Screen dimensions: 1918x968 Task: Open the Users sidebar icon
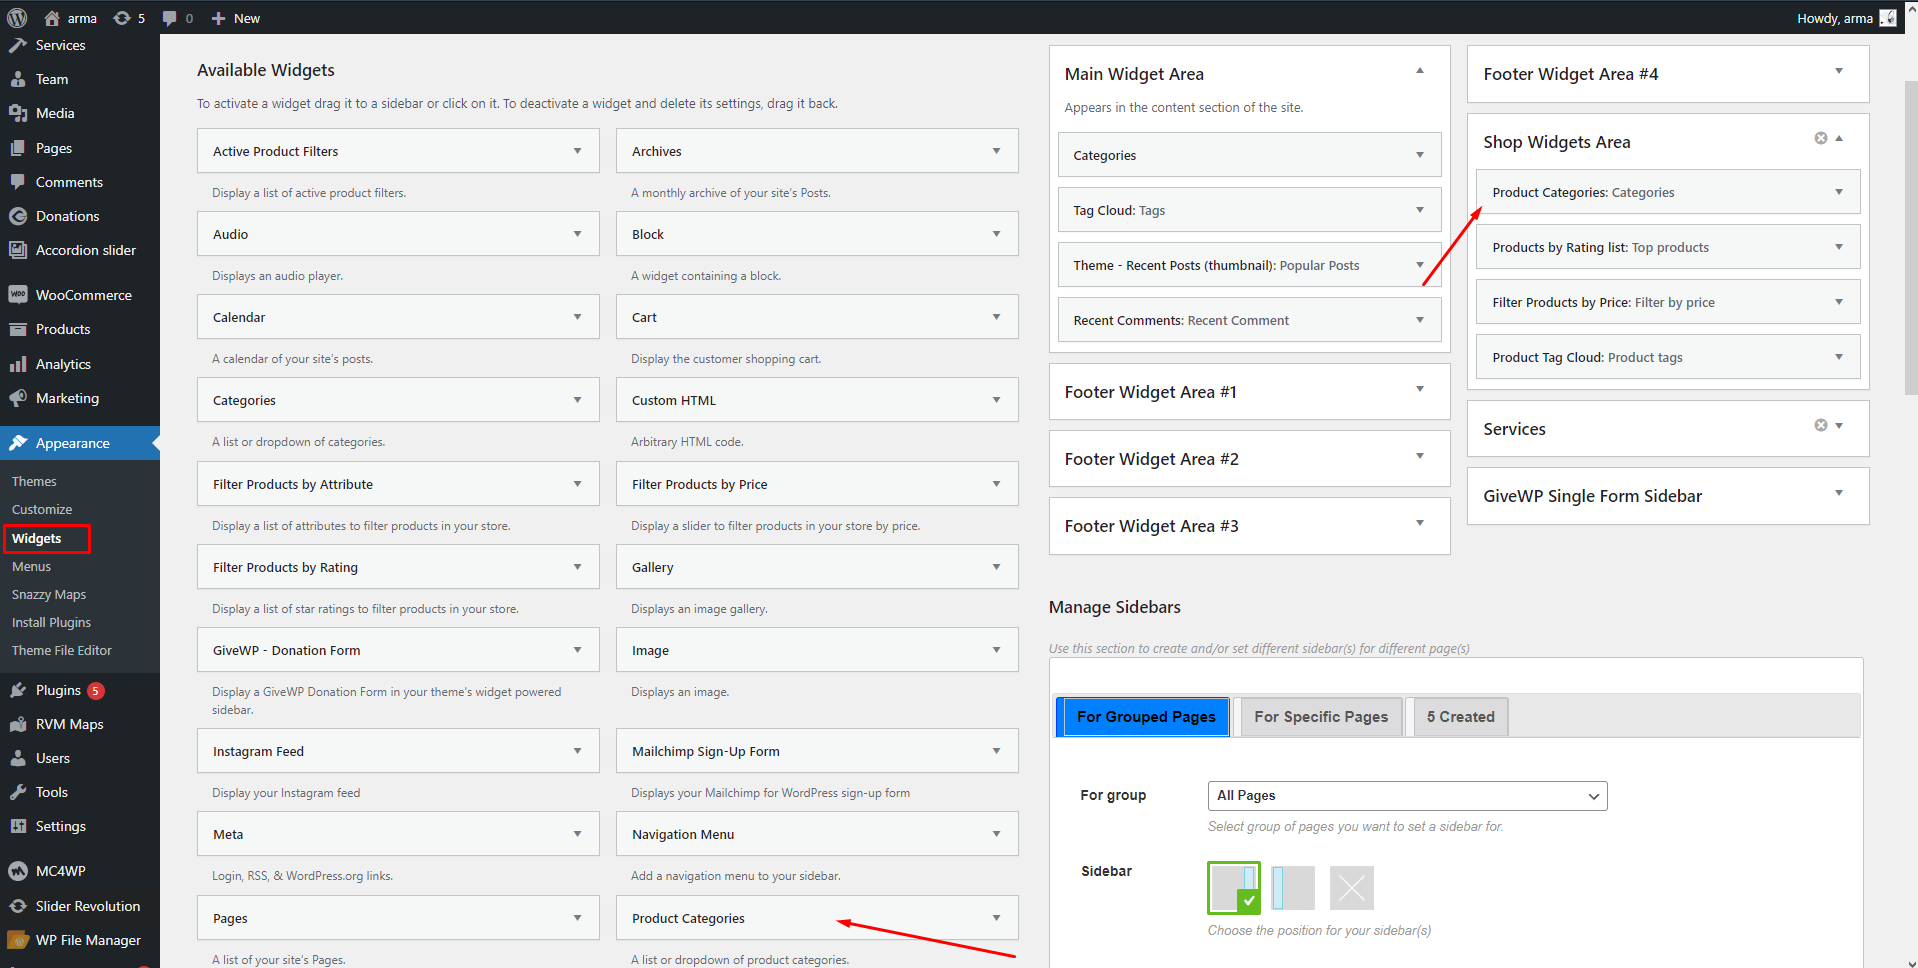(18, 758)
